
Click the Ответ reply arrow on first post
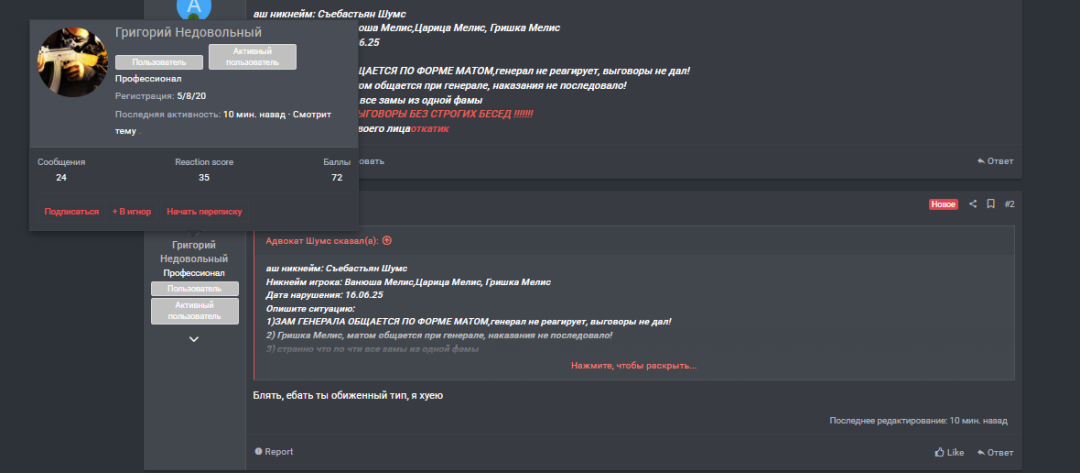(995, 161)
